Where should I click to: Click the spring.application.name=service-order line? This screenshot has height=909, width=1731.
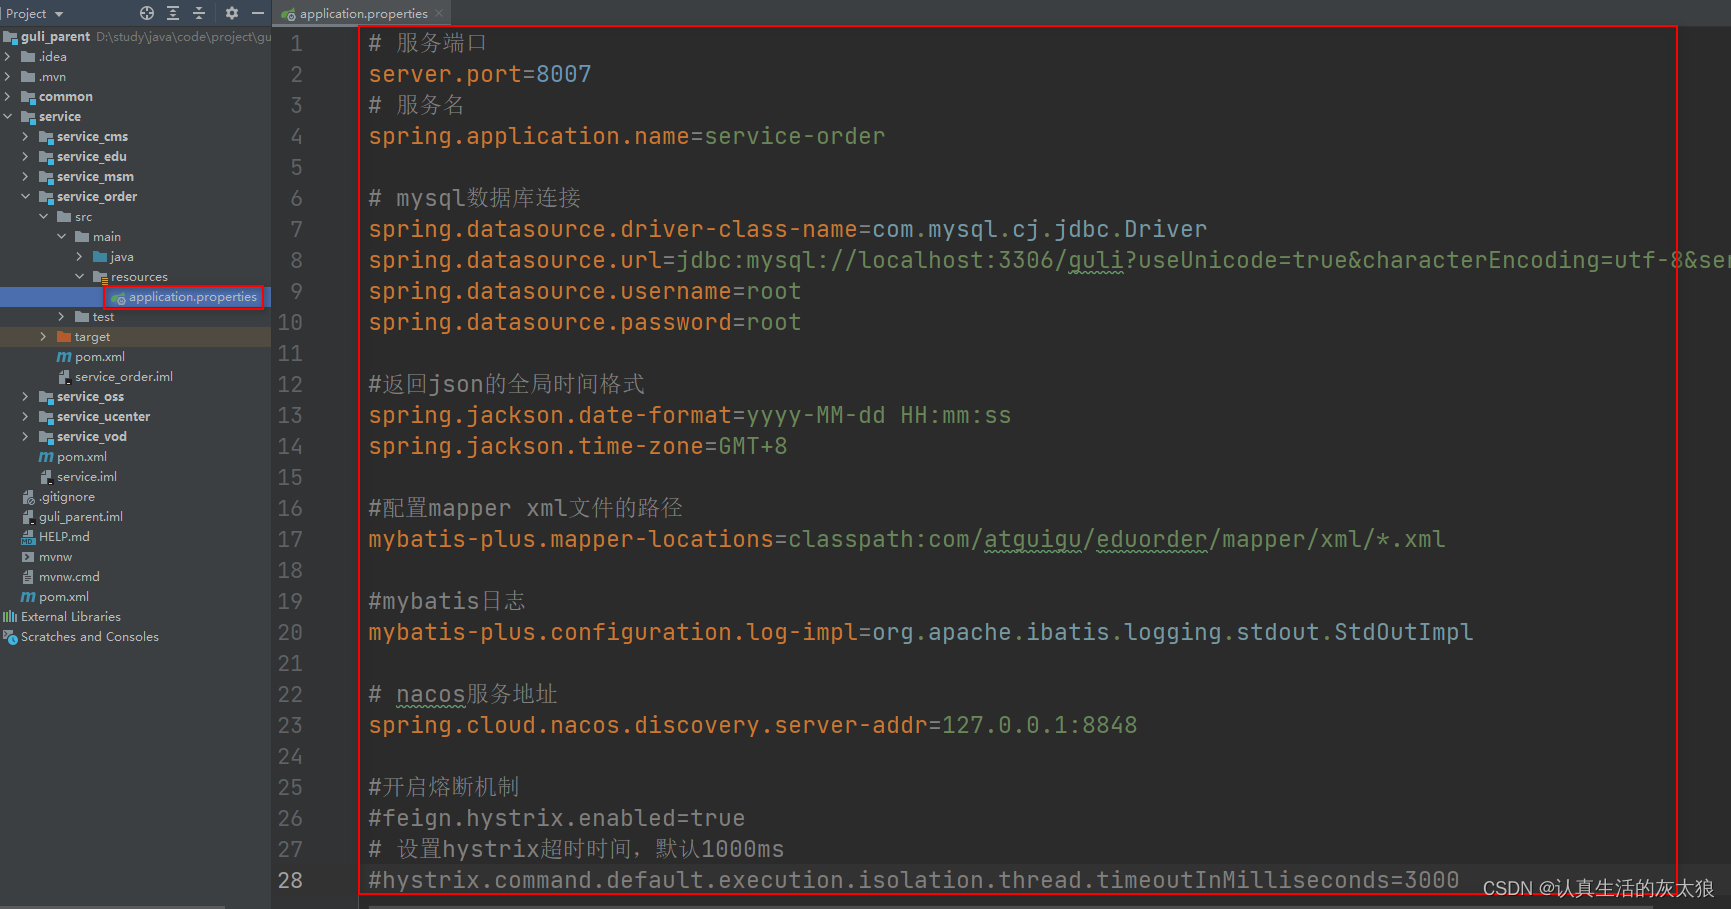click(626, 136)
